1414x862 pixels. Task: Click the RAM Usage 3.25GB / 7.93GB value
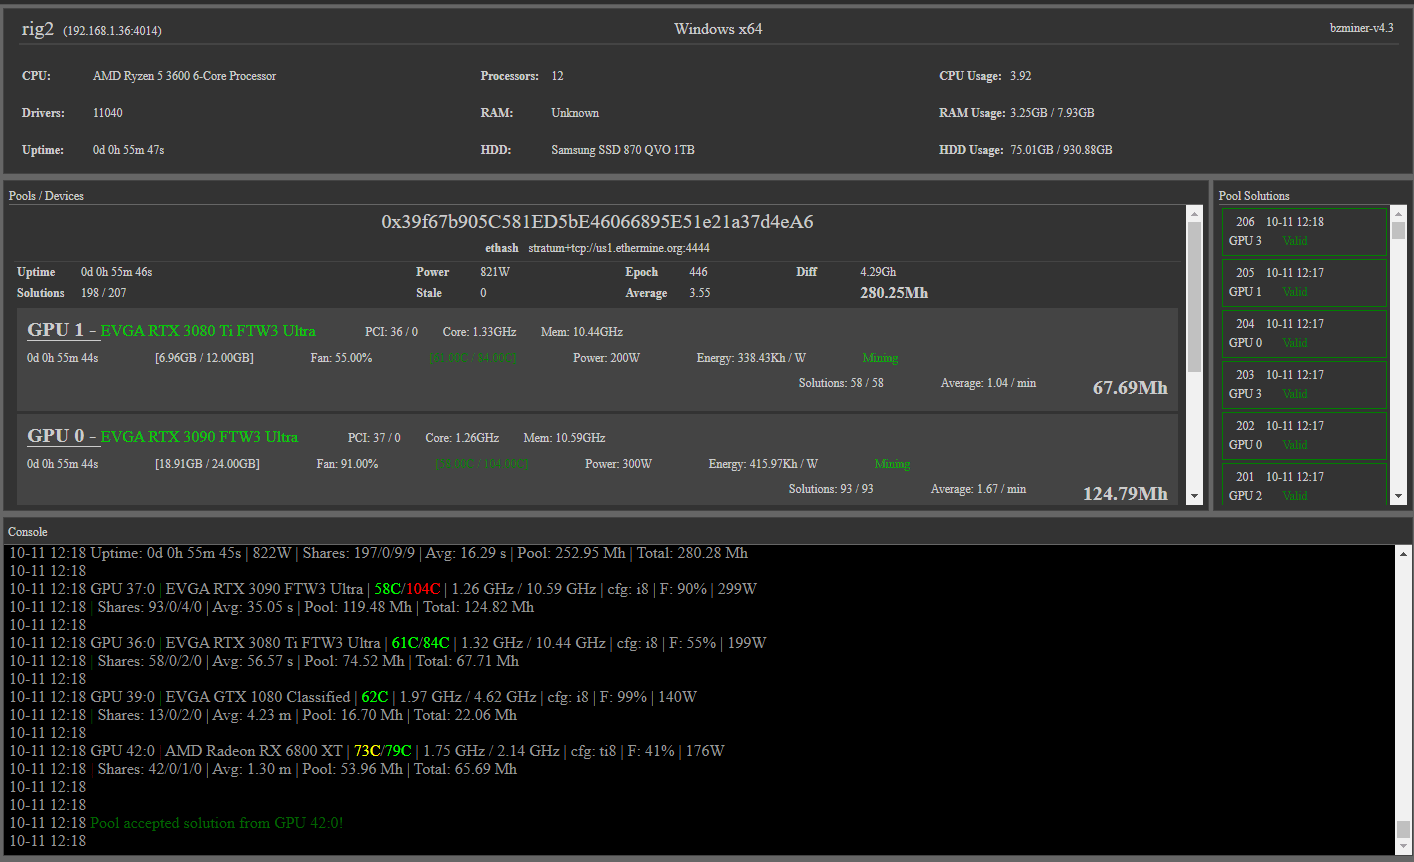(1052, 113)
